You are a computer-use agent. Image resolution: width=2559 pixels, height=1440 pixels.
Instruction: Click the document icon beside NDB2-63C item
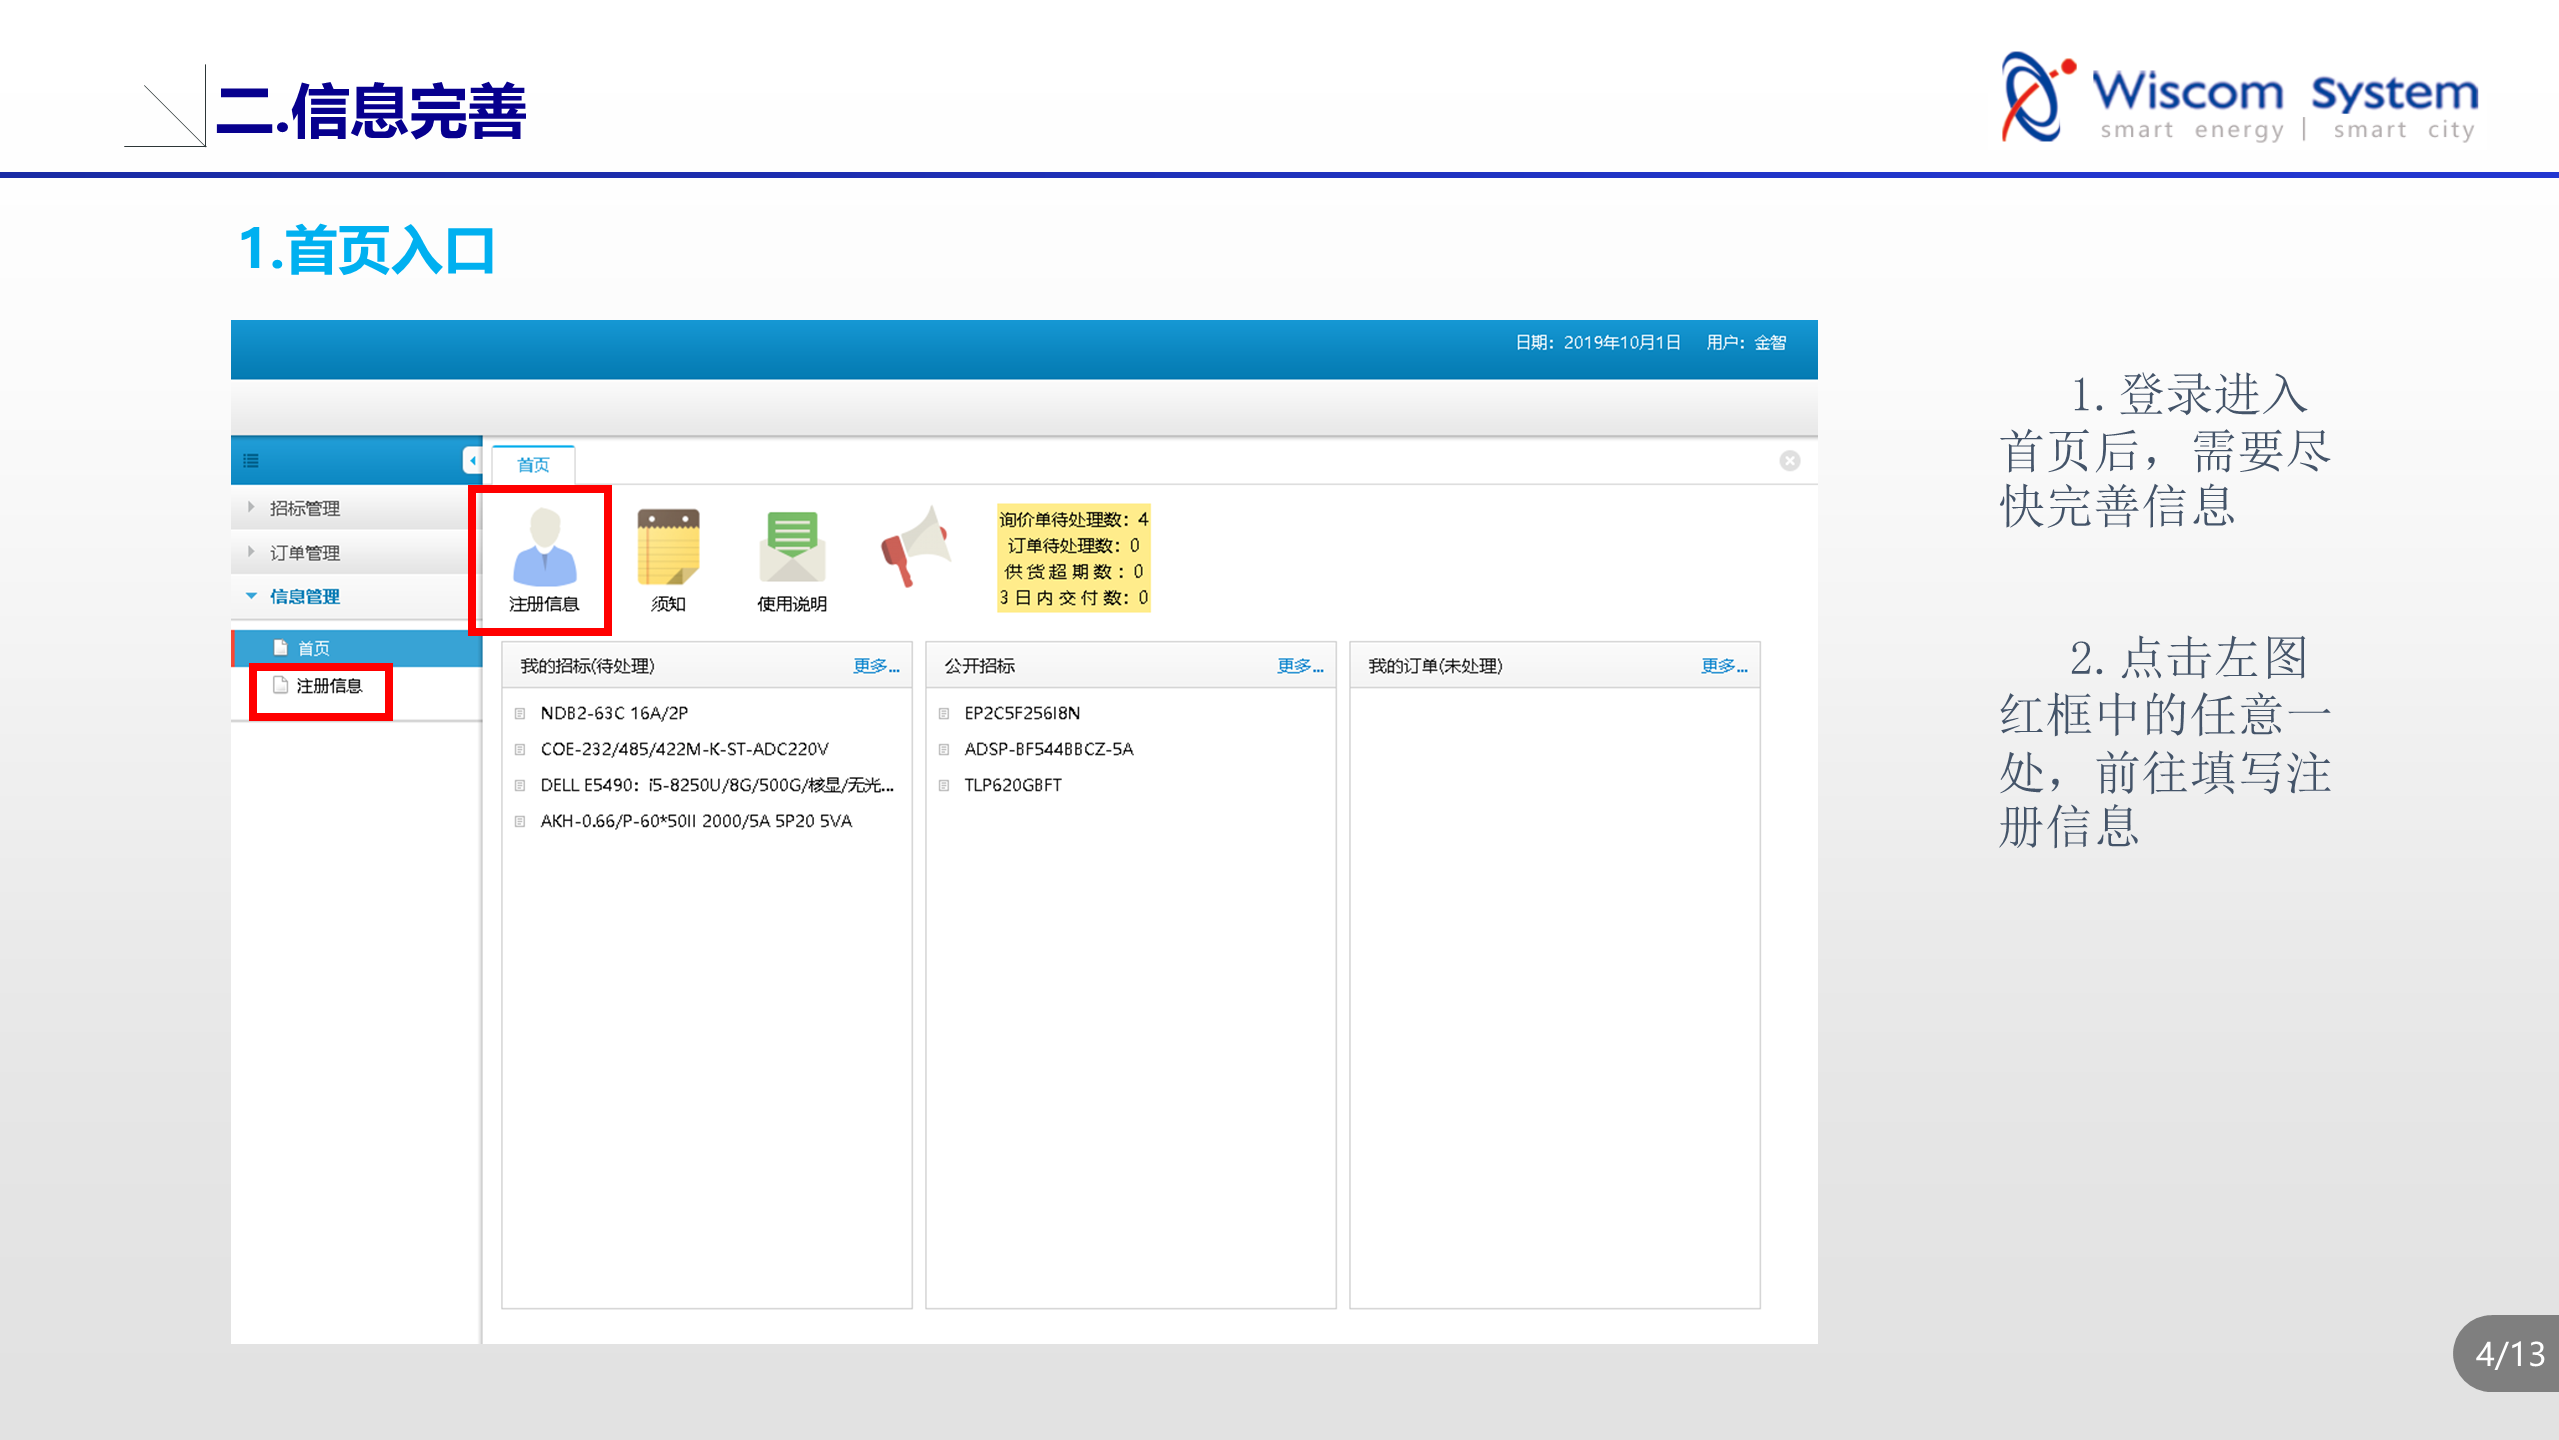pyautogui.click(x=520, y=714)
